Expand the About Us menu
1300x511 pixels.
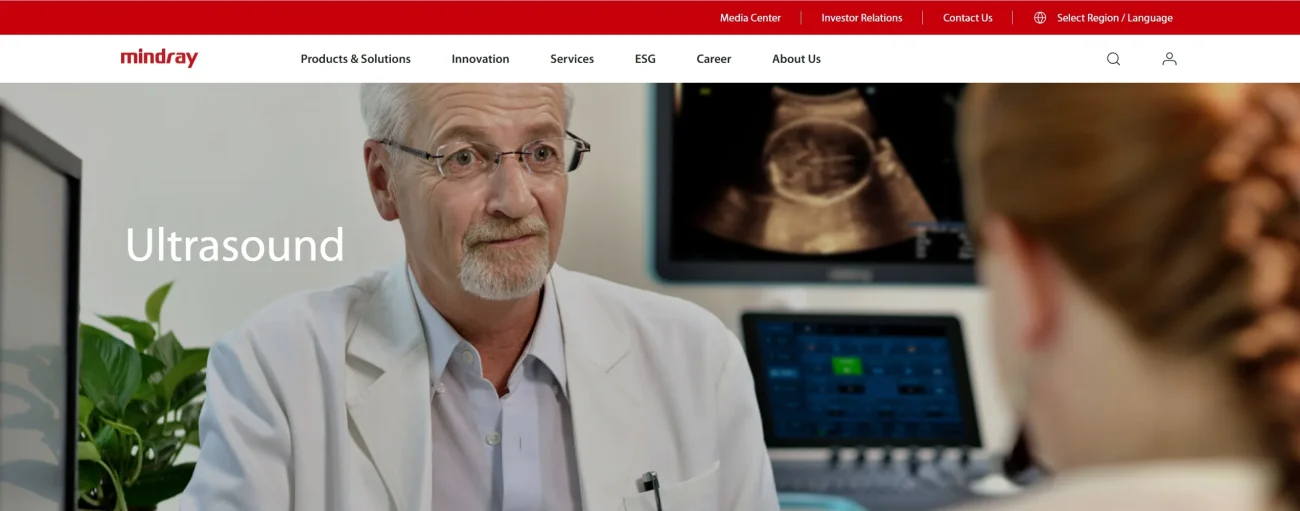(796, 59)
